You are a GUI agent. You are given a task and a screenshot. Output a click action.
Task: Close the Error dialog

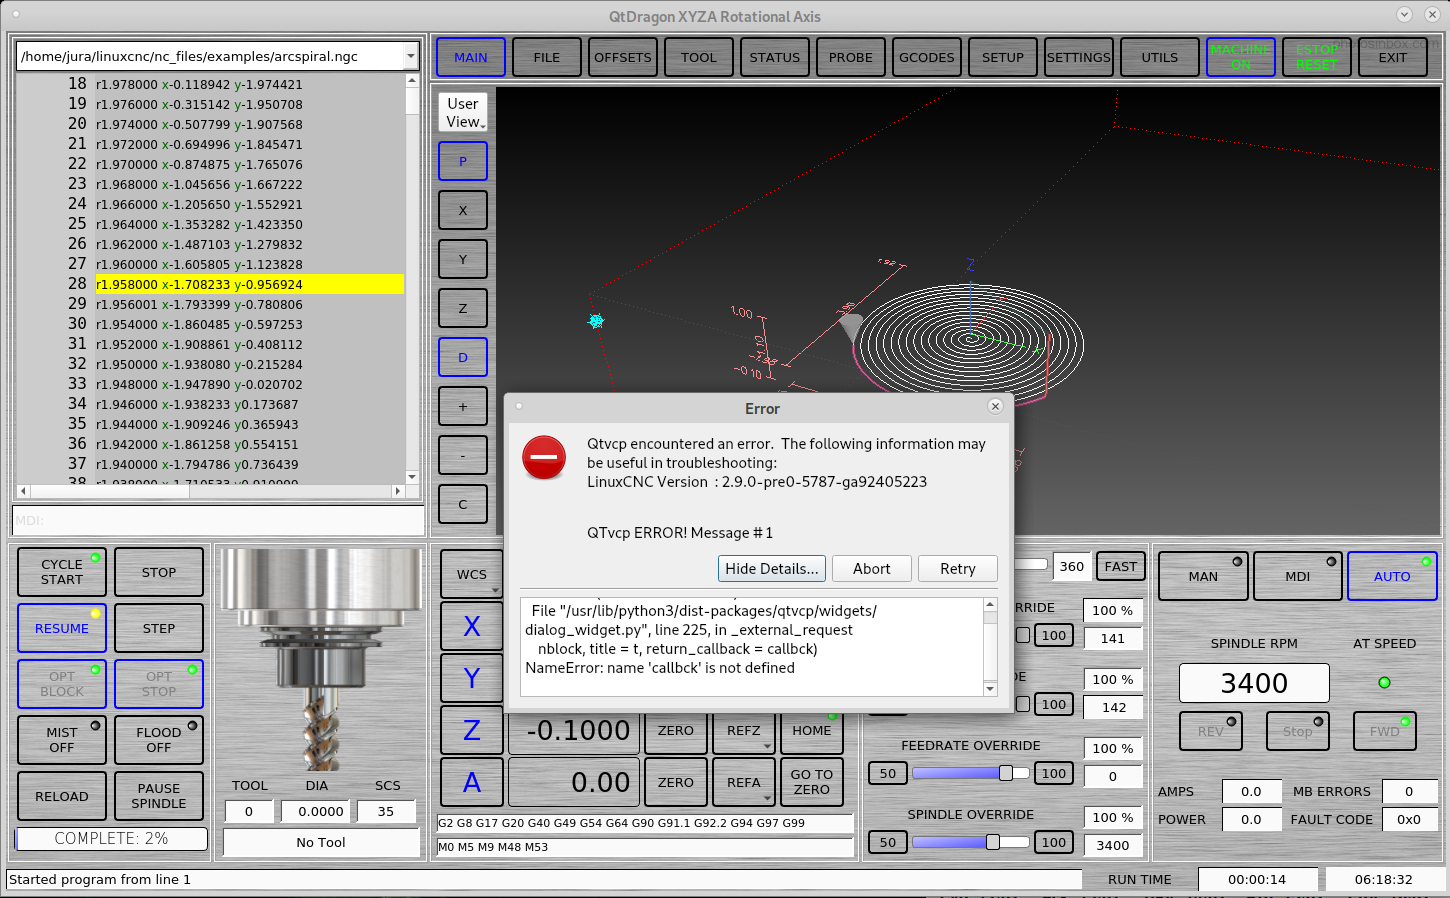tap(995, 406)
